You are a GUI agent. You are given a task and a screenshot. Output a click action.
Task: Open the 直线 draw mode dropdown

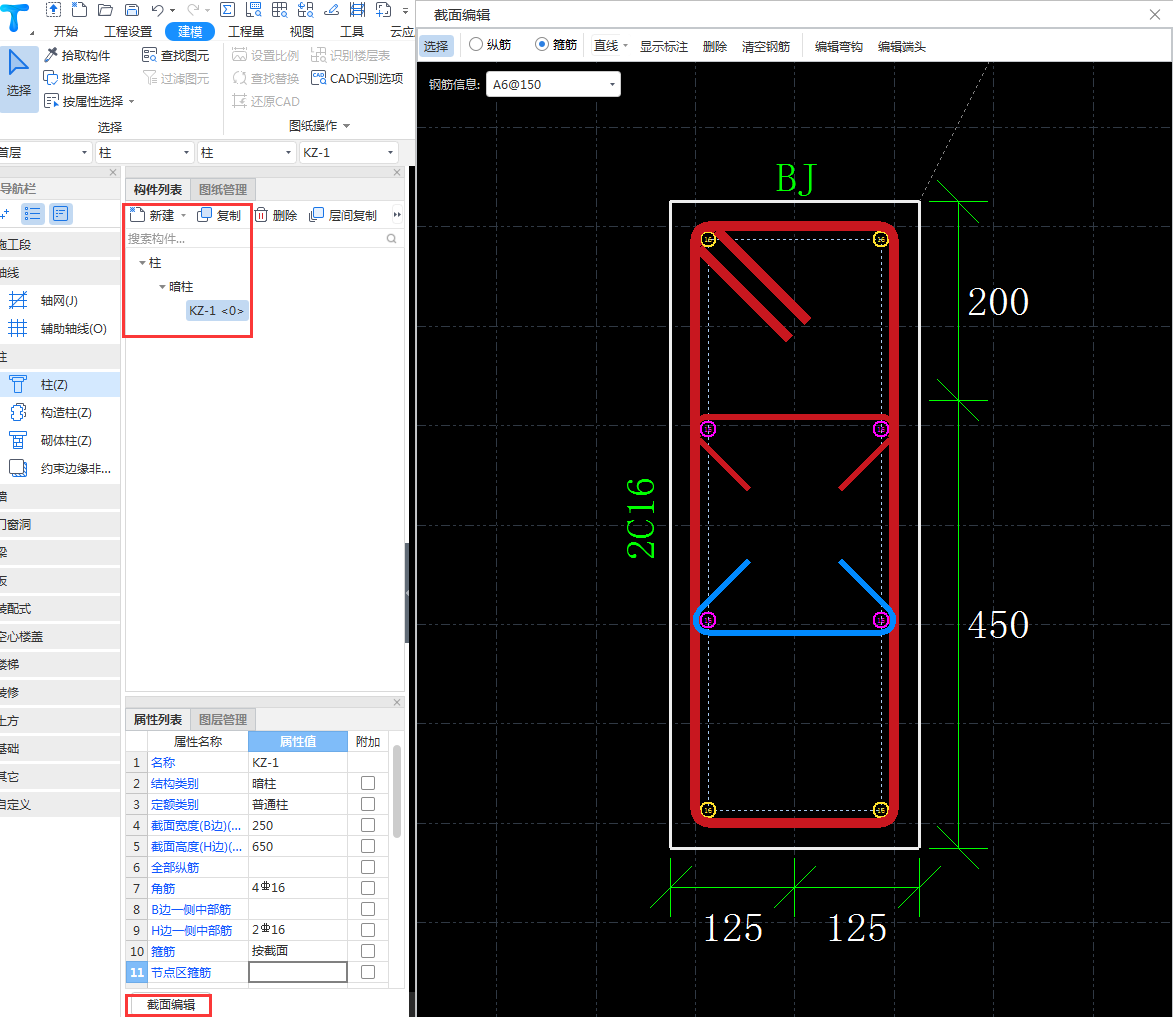625,46
